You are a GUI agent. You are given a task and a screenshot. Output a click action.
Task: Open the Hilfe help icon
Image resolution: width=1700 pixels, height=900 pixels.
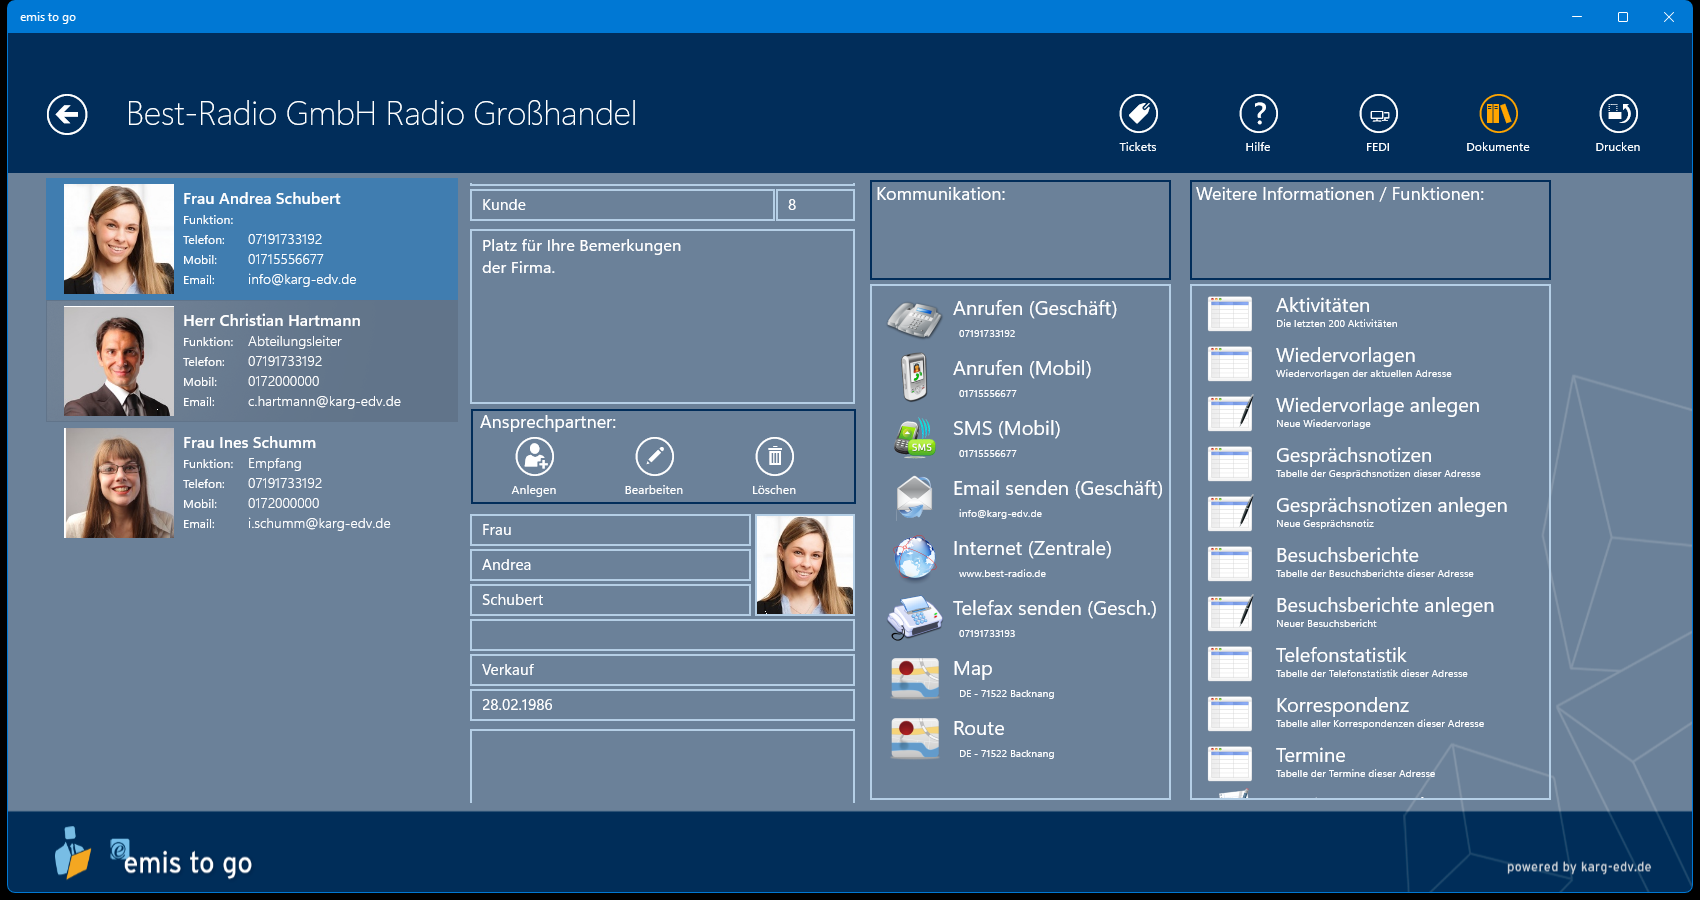1258,114
